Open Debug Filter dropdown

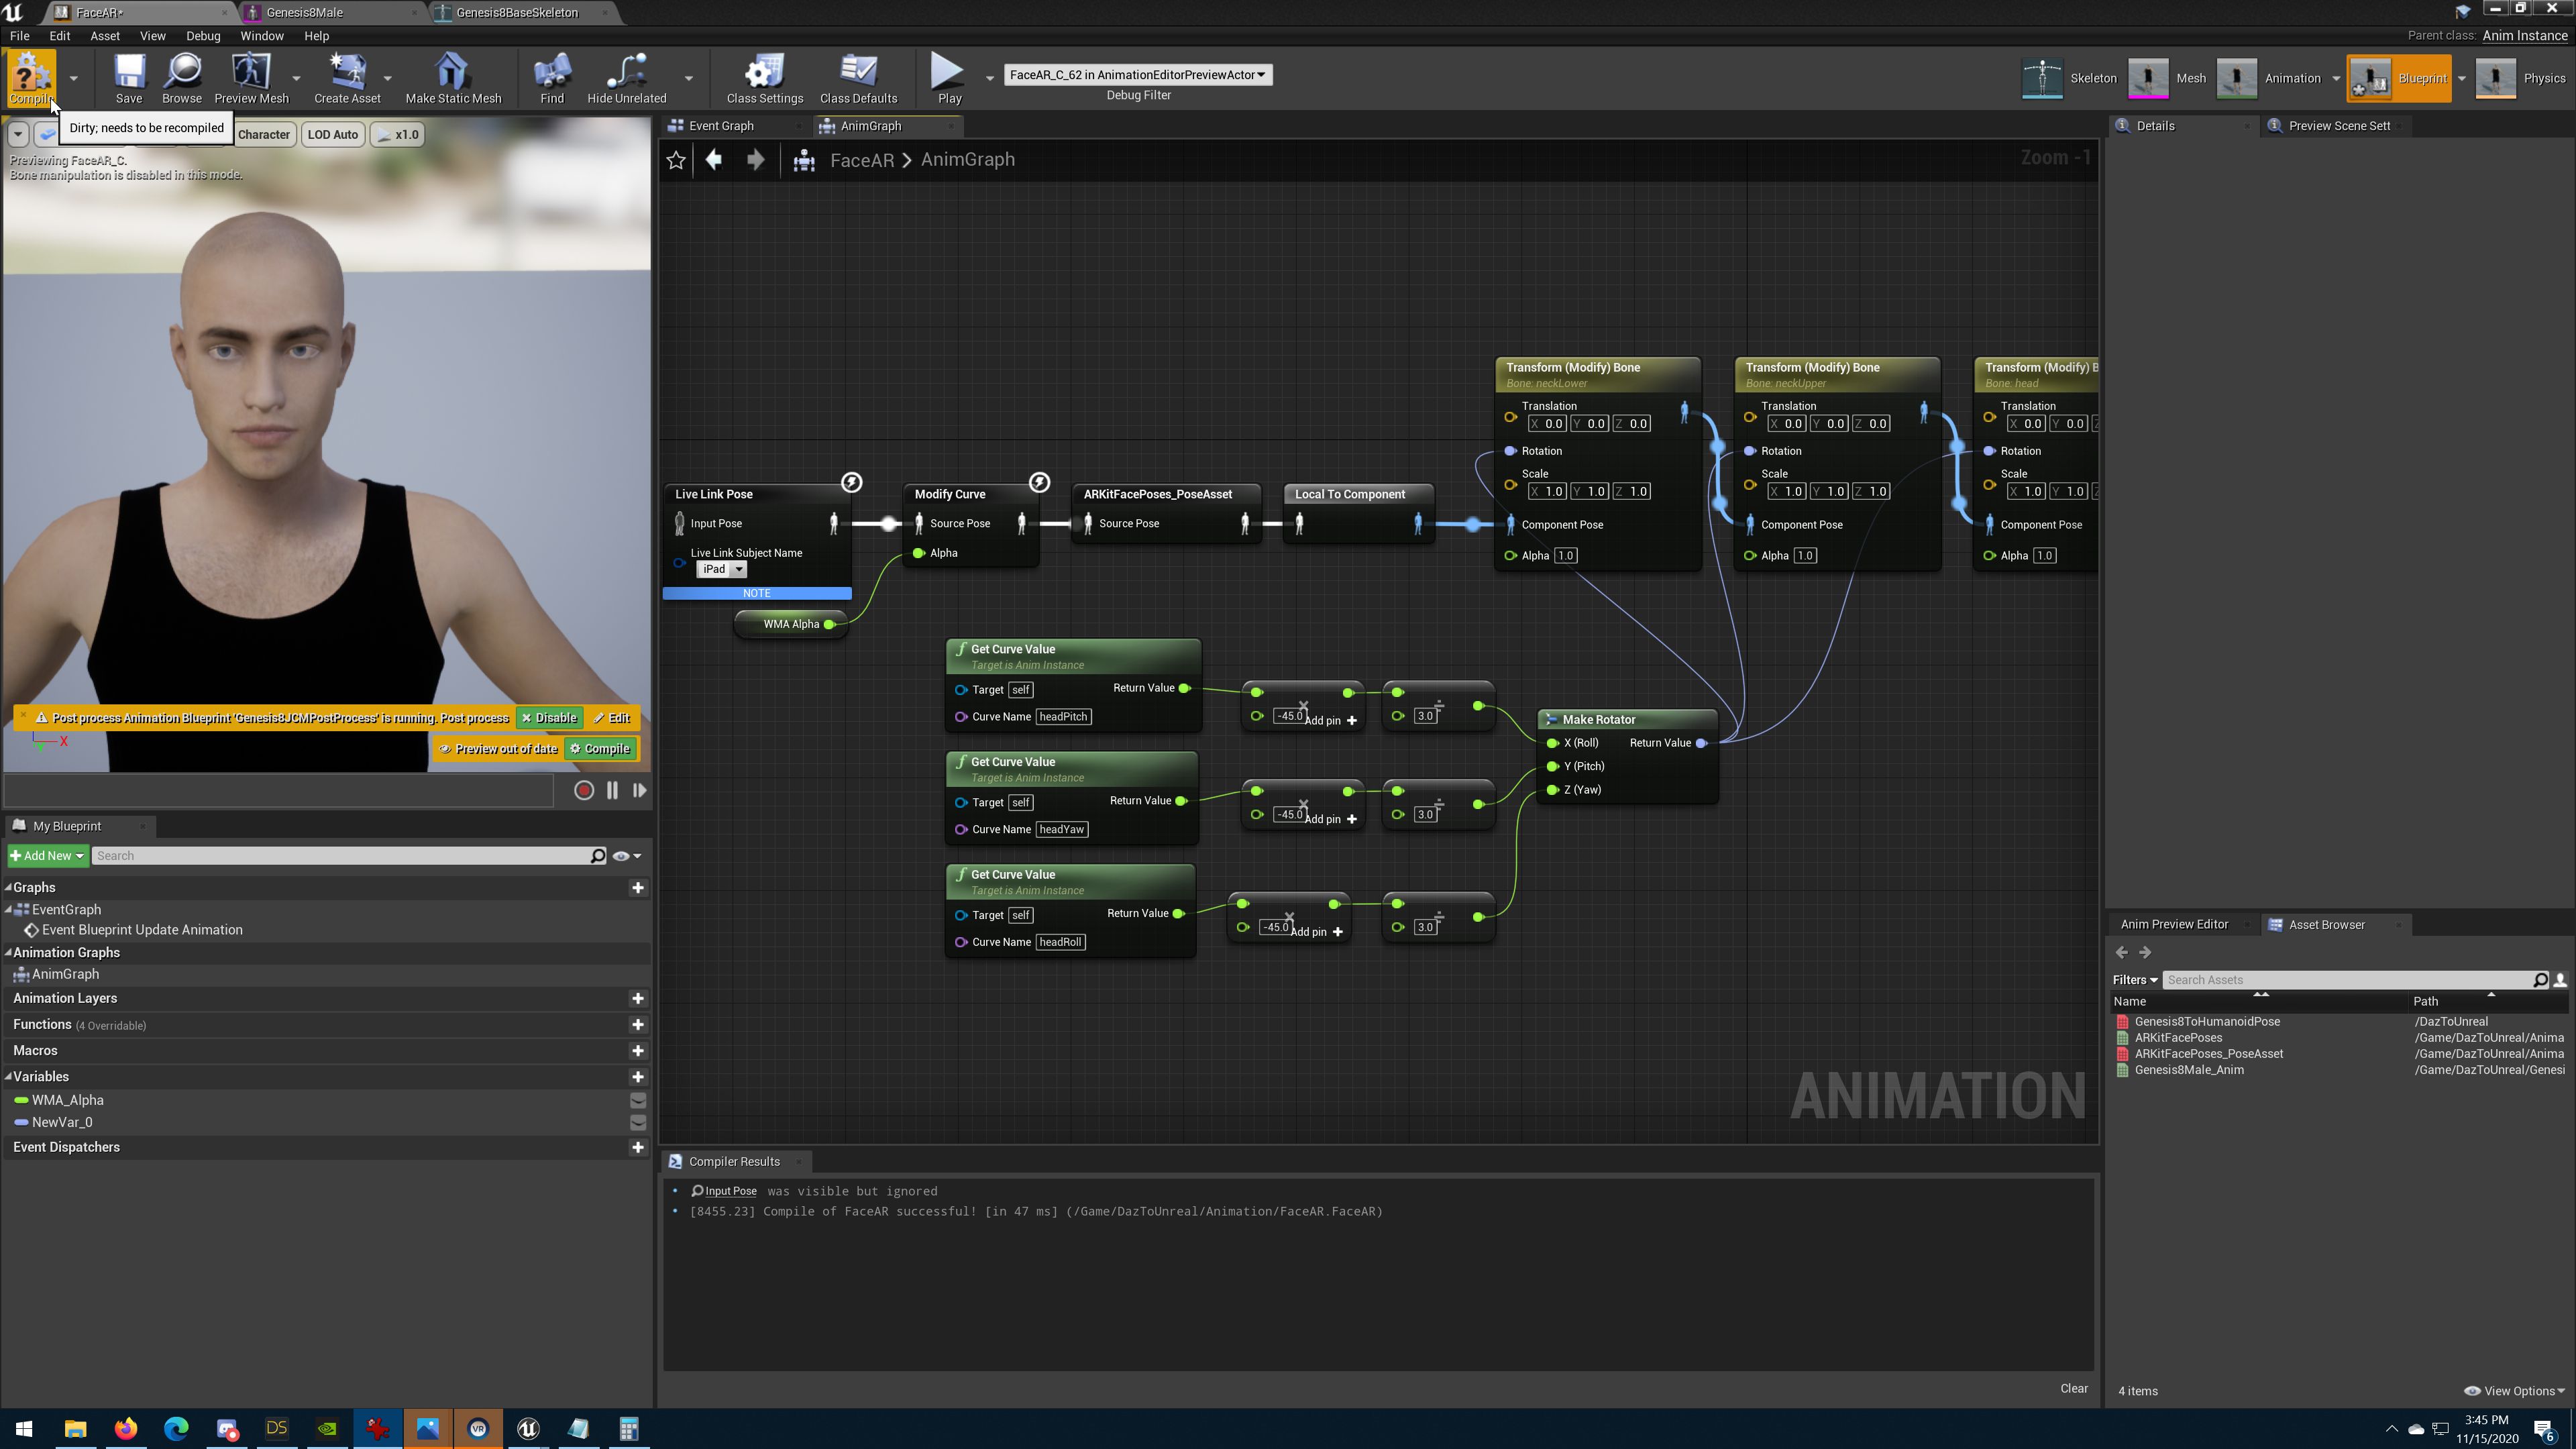pyautogui.click(x=1138, y=75)
